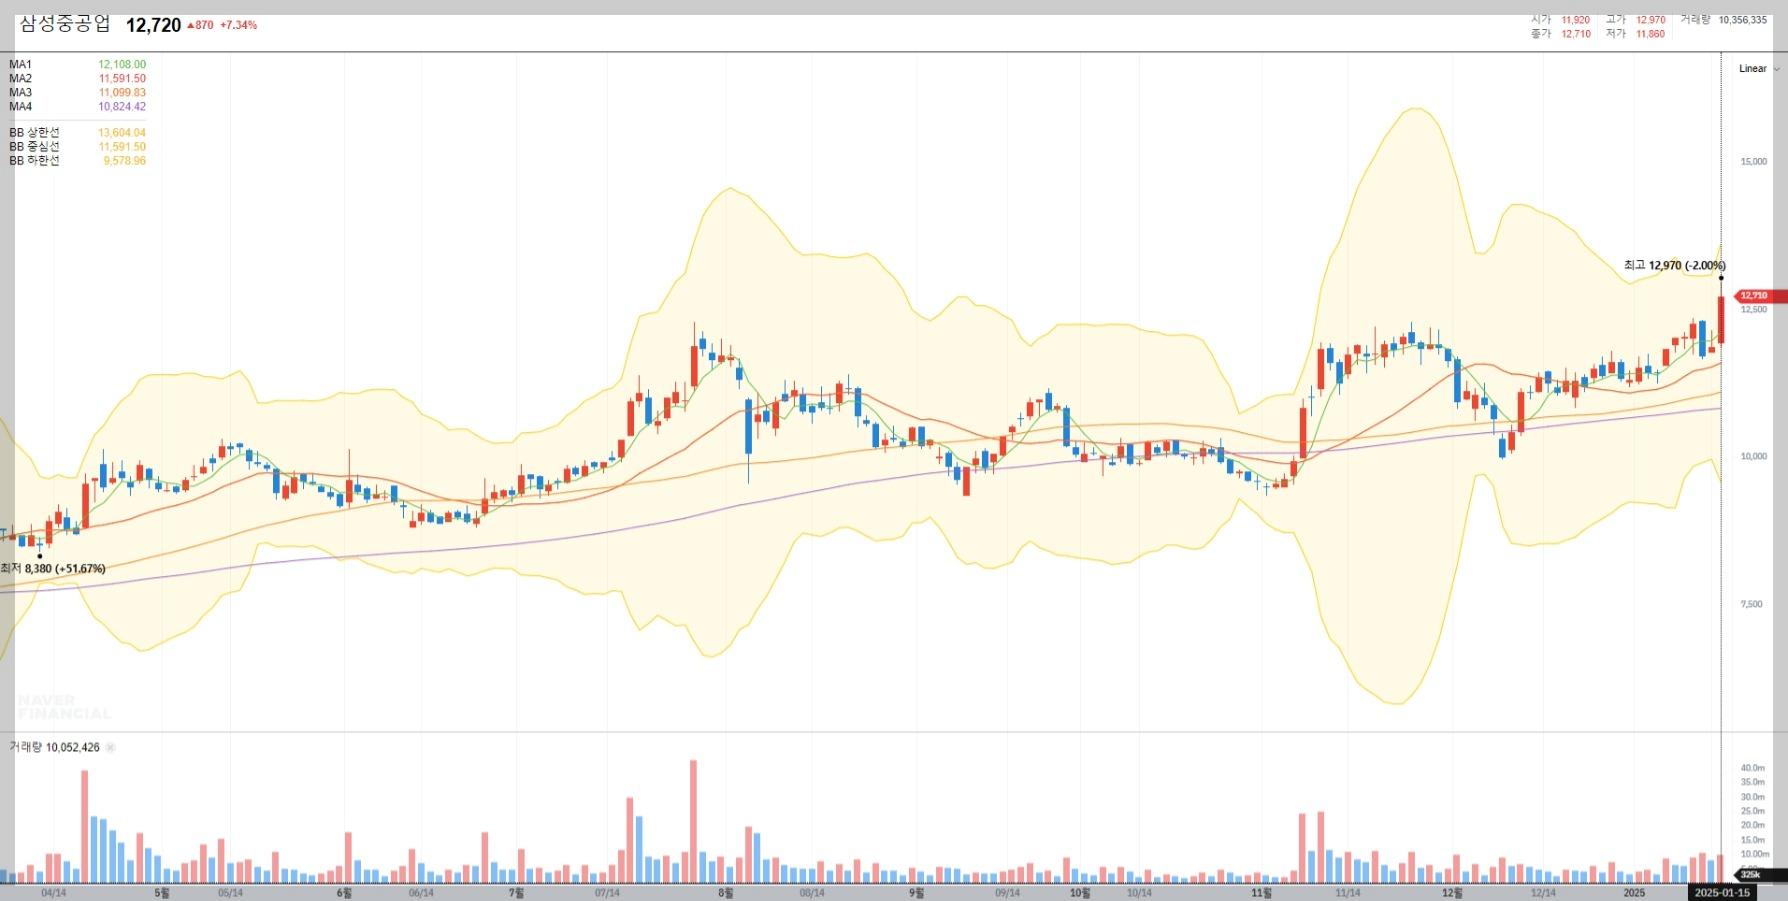Click the 10/14 label on the time axis
The height and width of the screenshot is (901, 1788).
coord(1139,893)
